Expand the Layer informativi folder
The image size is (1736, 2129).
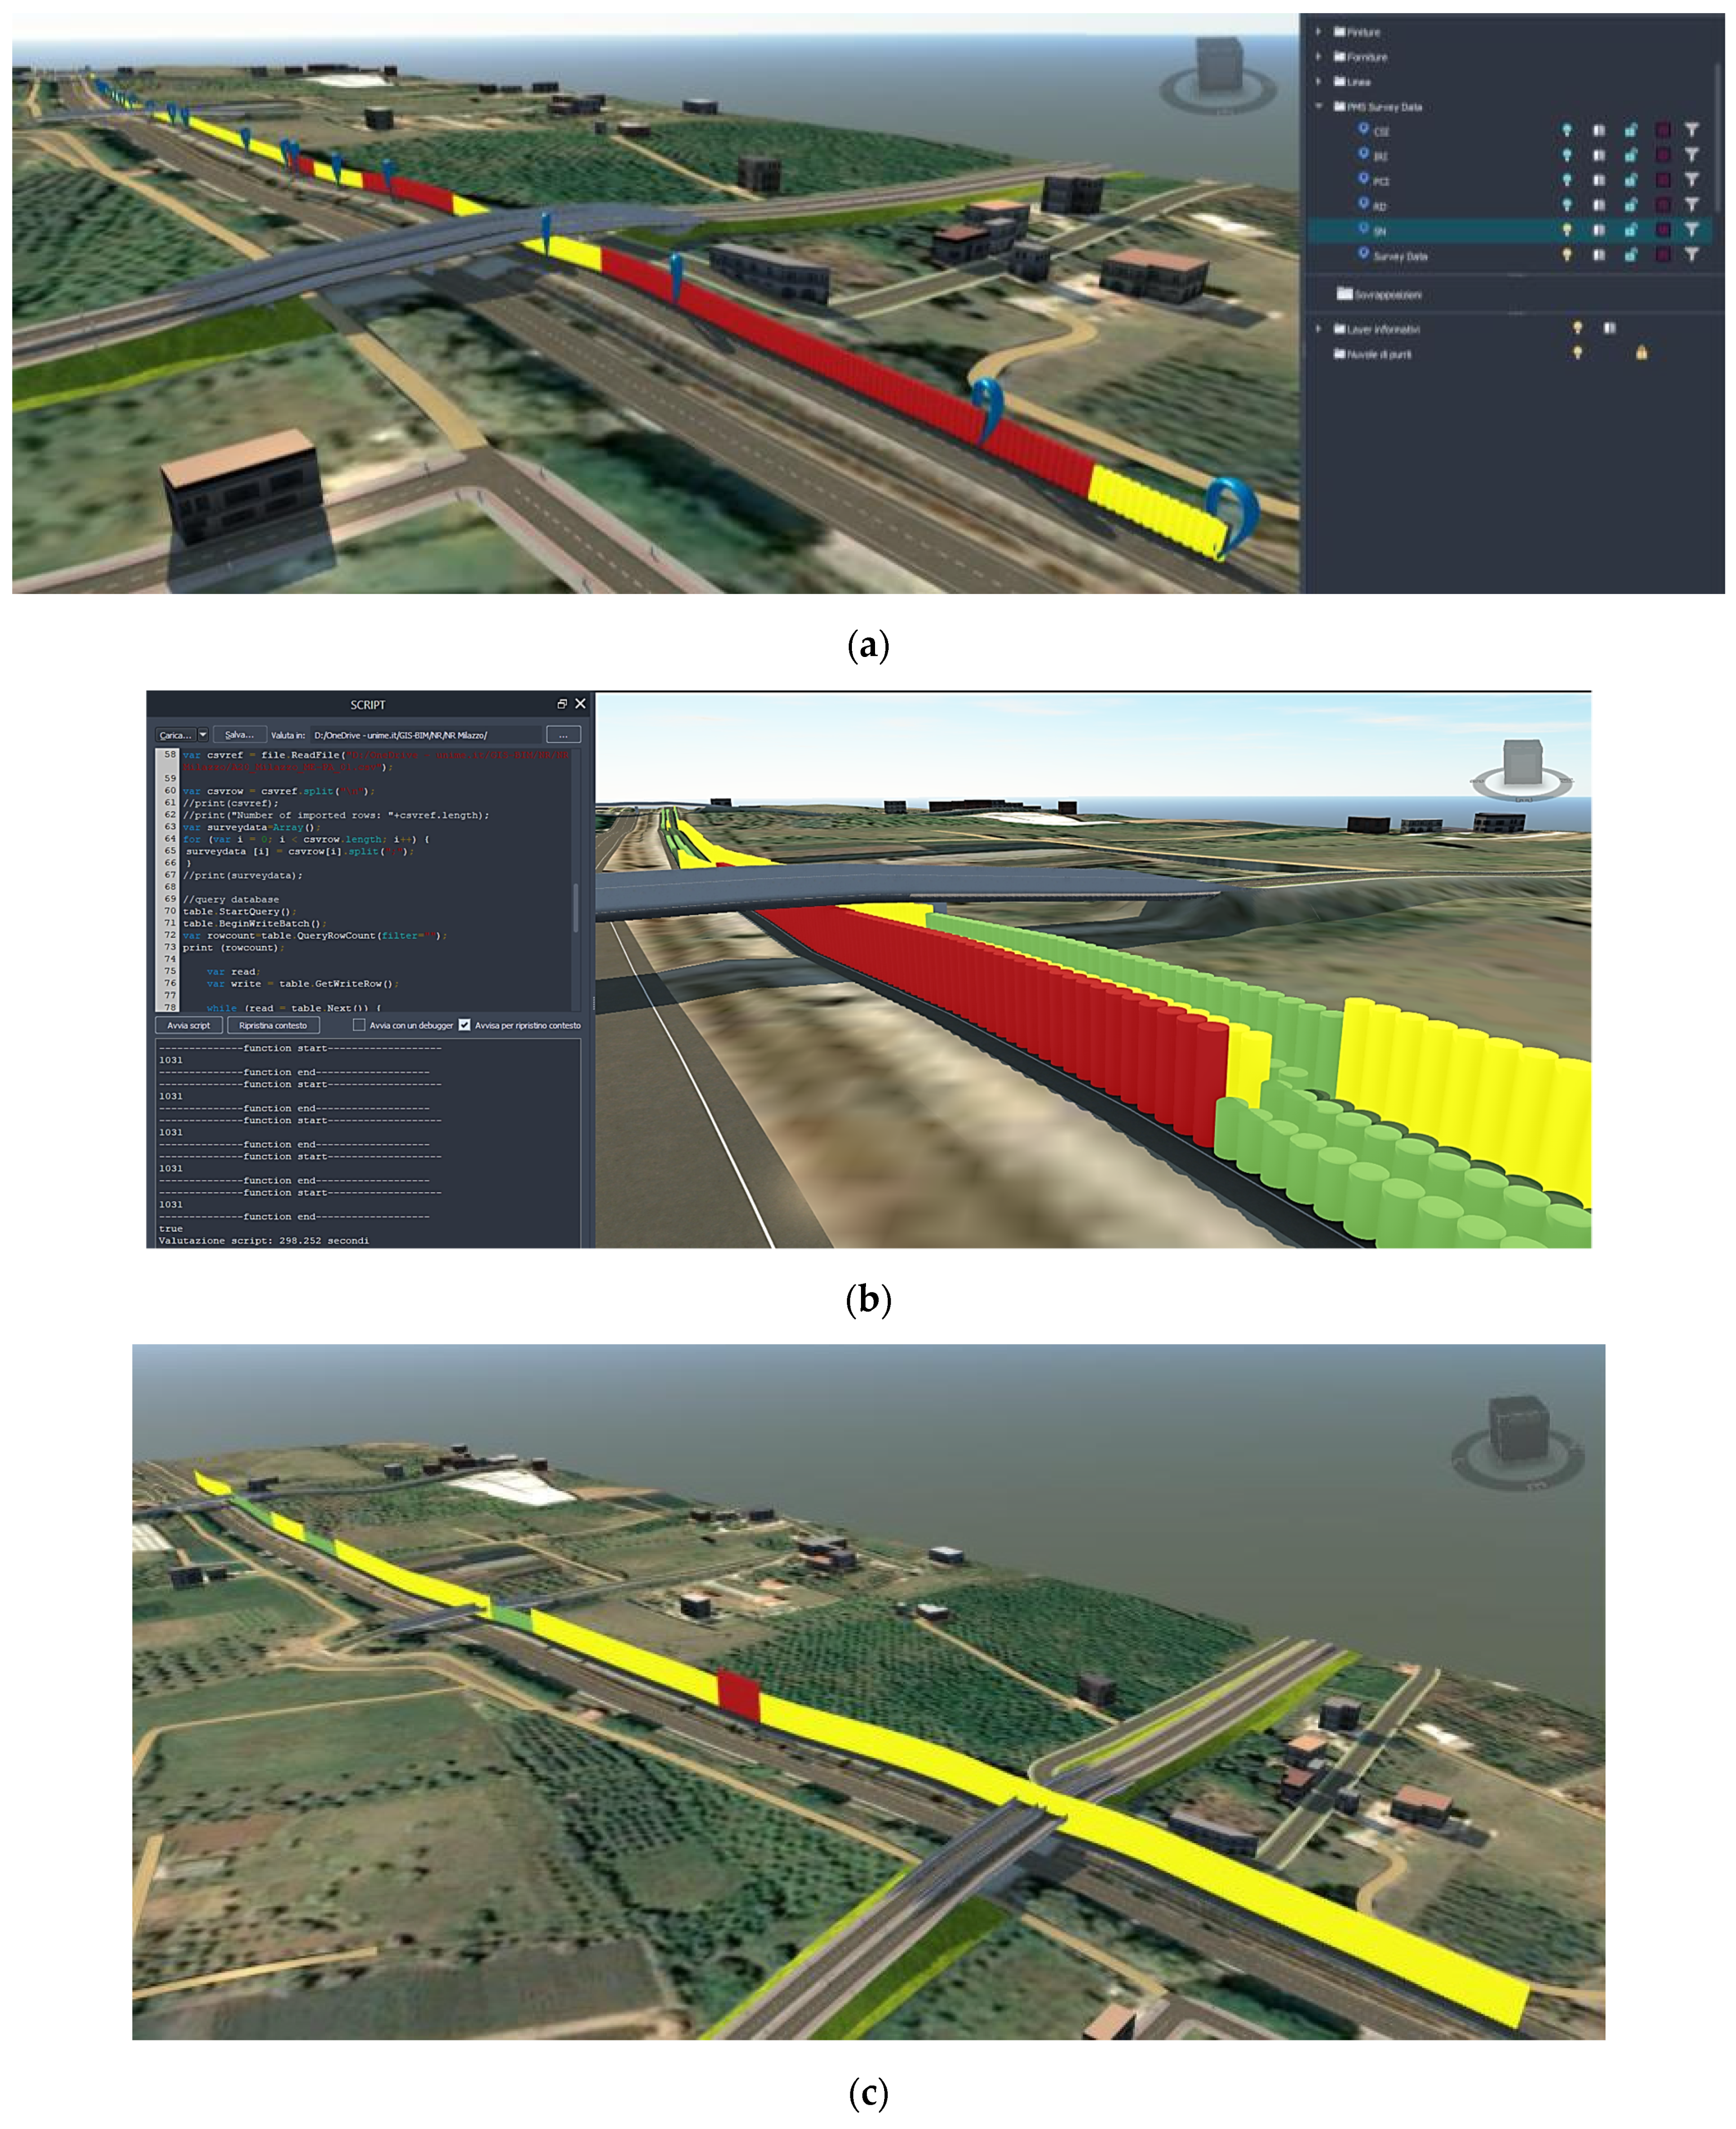1319,329
